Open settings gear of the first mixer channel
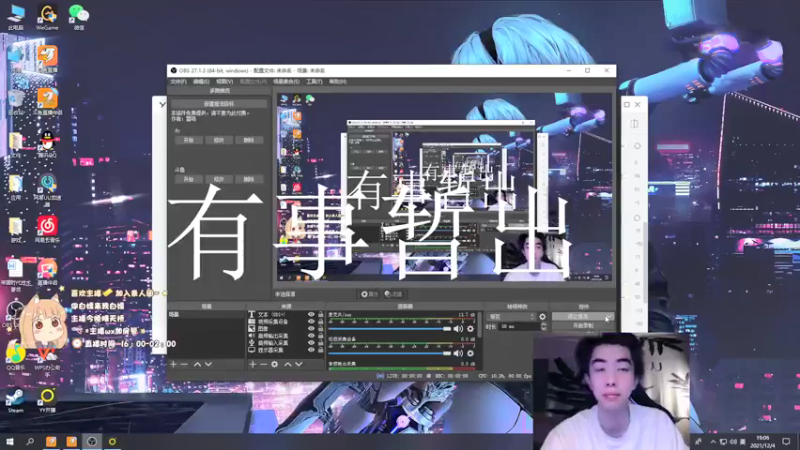 (x=470, y=329)
